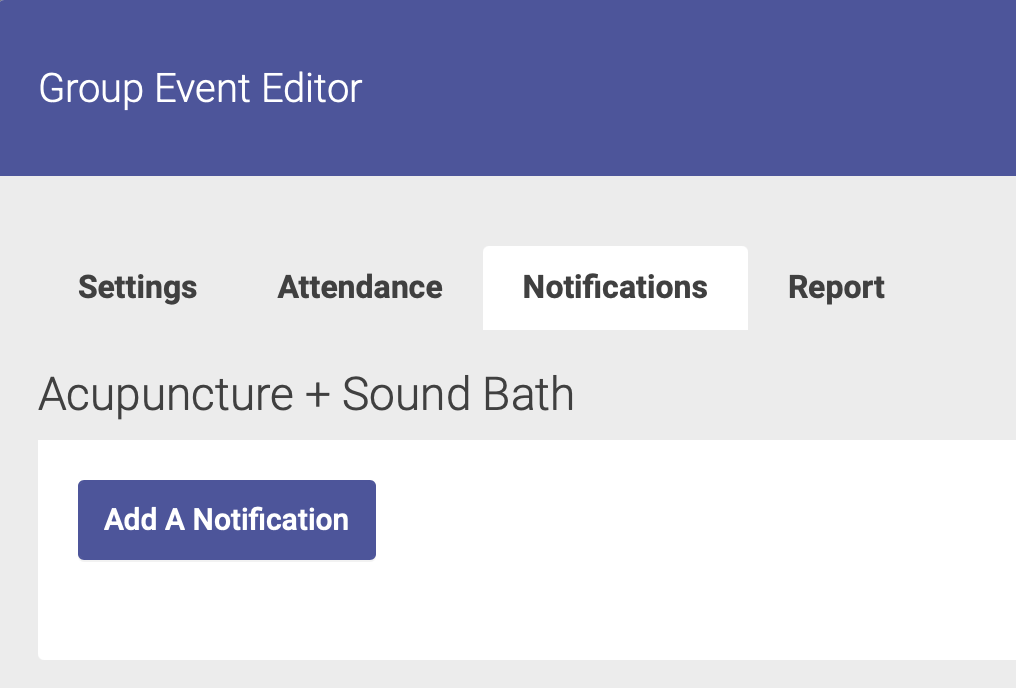Click the words Sound Bath in heading
Image resolution: width=1016 pixels, height=688 pixels.
click(x=458, y=395)
